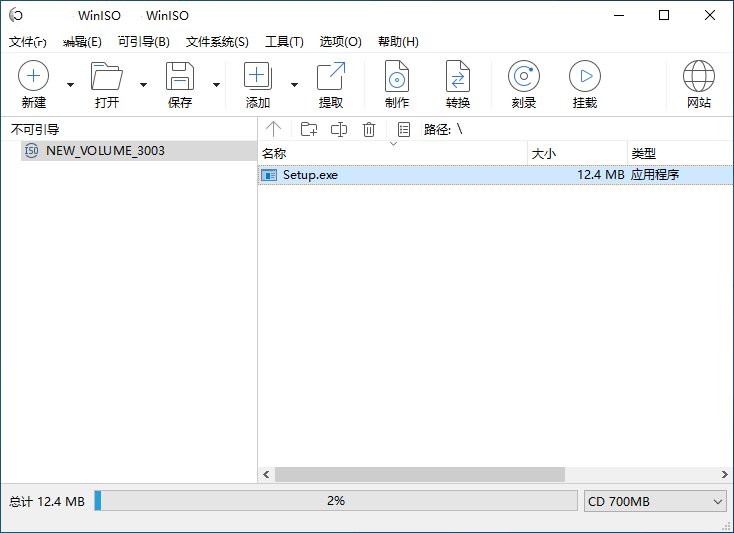This screenshot has width=734, height=533.
Task: Sort by the 大小 column header
Action: tap(577, 153)
